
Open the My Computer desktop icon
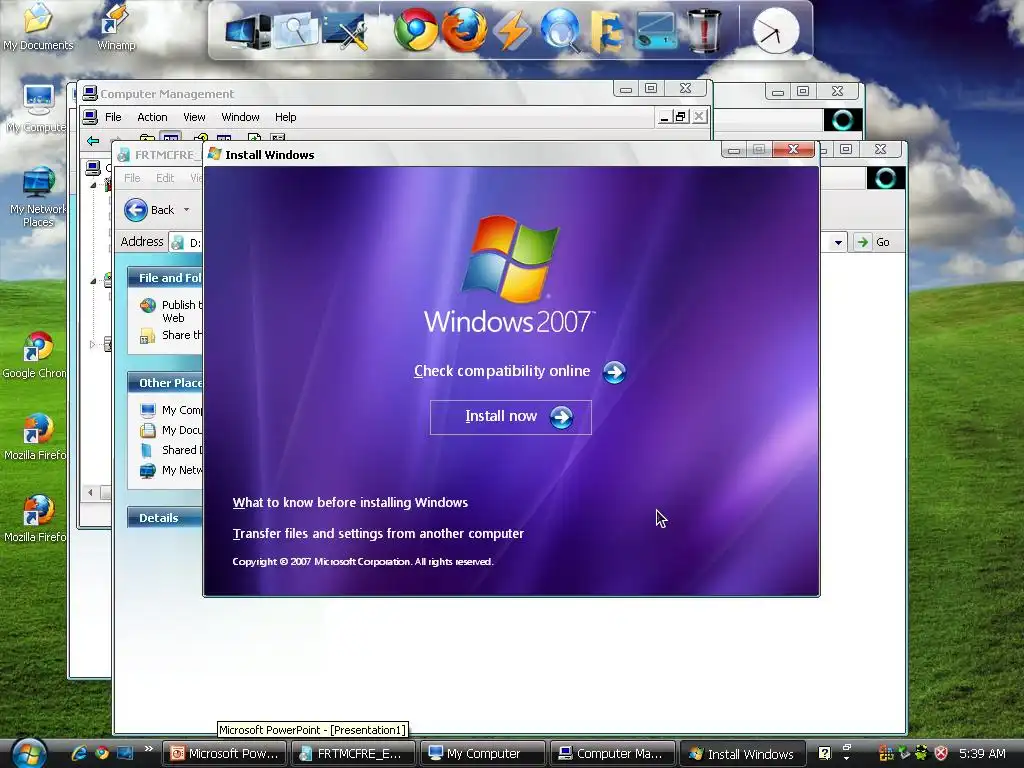(37, 109)
